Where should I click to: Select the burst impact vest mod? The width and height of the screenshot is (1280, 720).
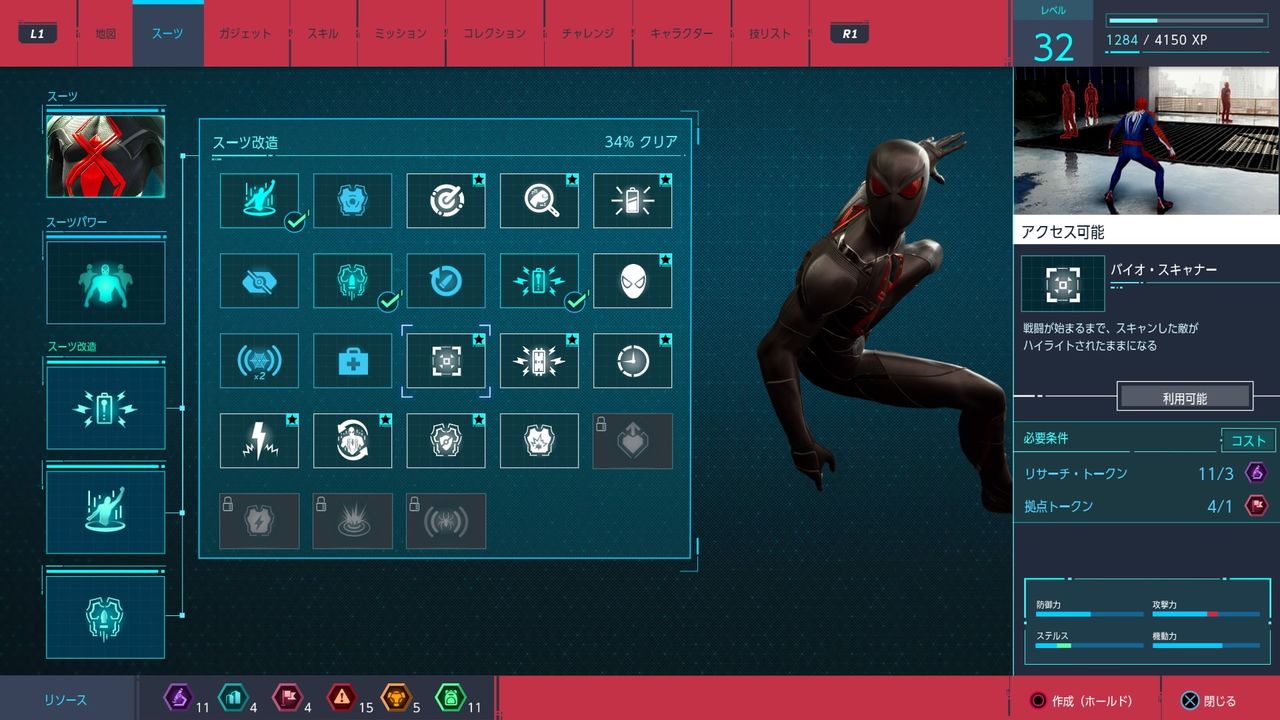click(x=540, y=441)
